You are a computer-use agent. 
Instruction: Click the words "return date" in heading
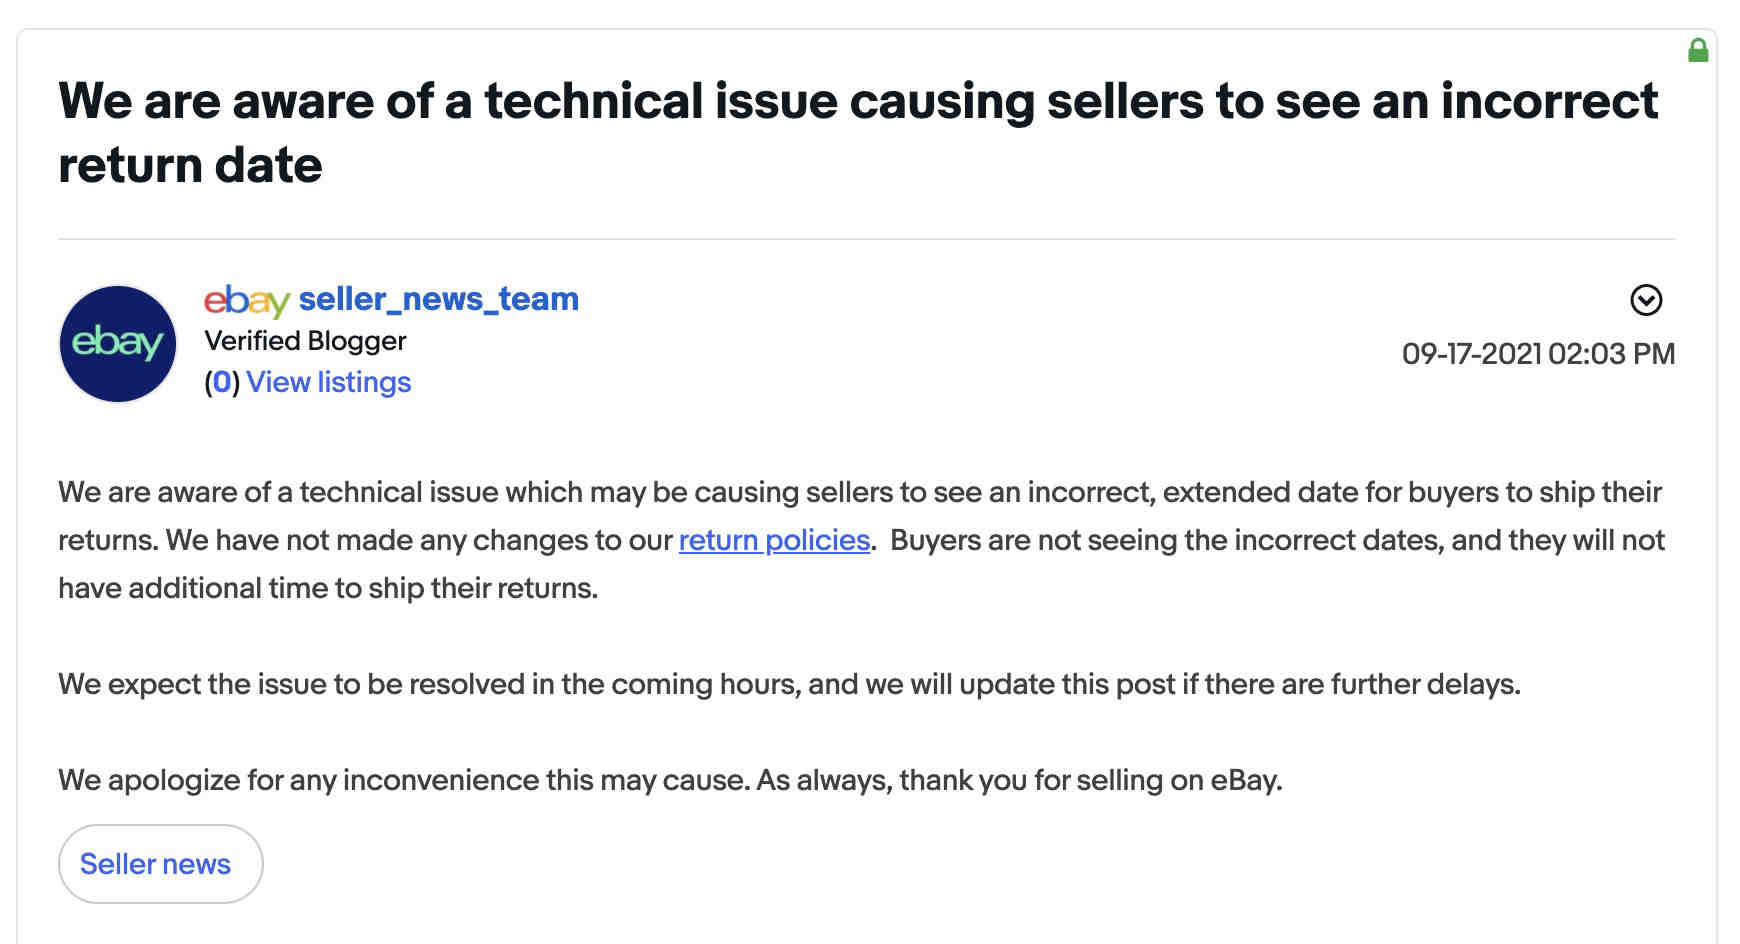click(190, 165)
